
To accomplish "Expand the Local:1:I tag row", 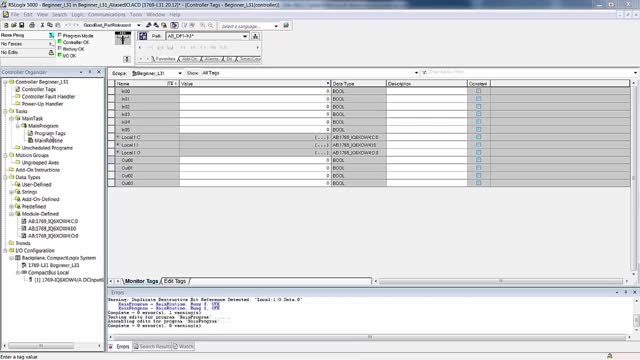I will (118, 145).
